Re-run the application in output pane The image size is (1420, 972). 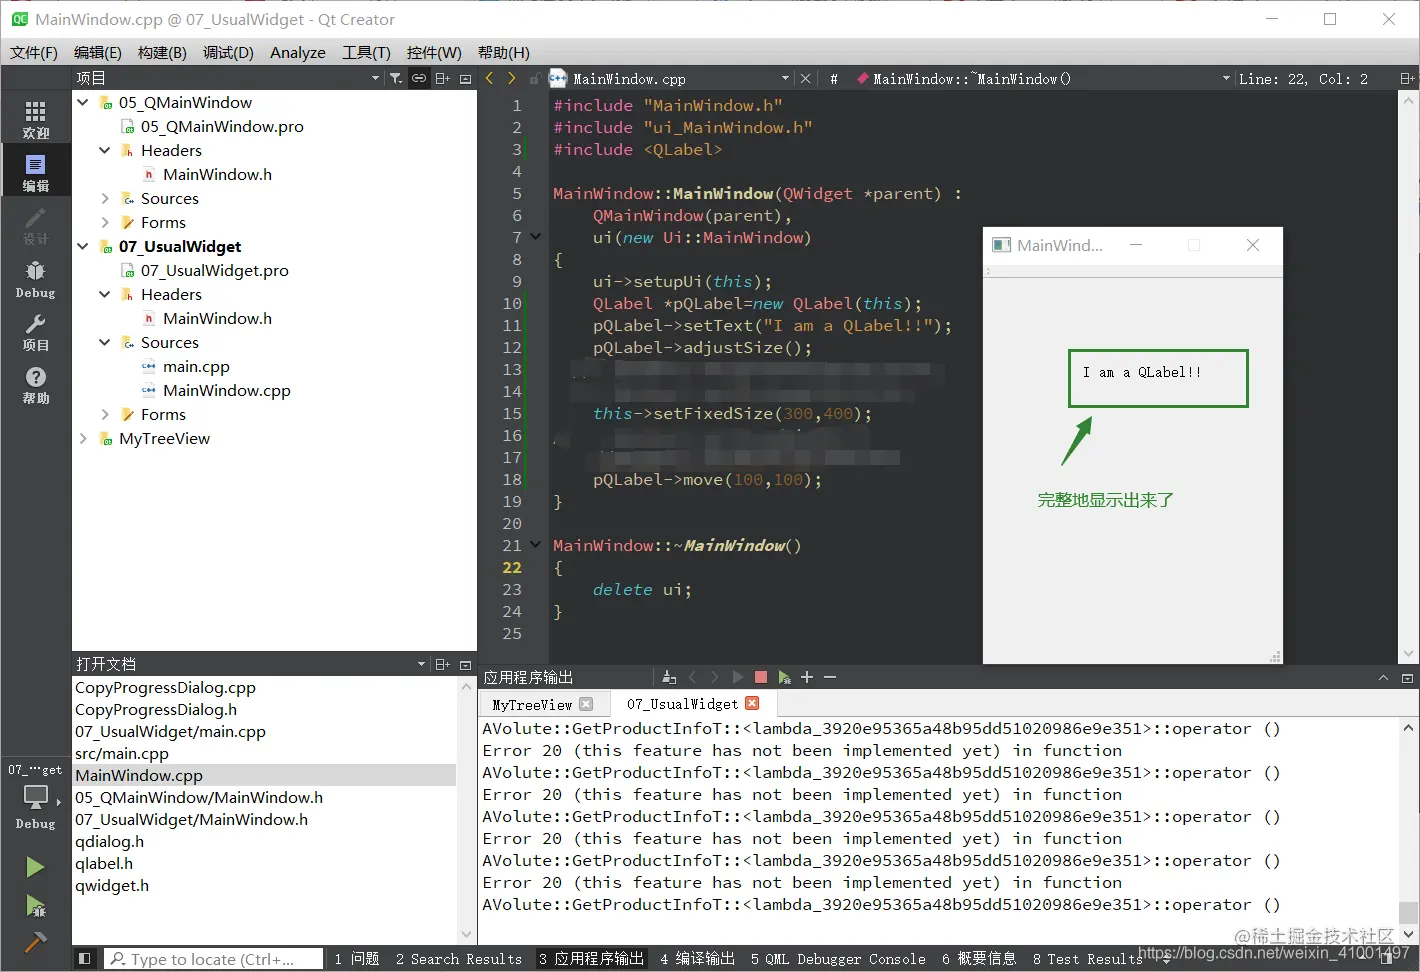pyautogui.click(x=737, y=677)
